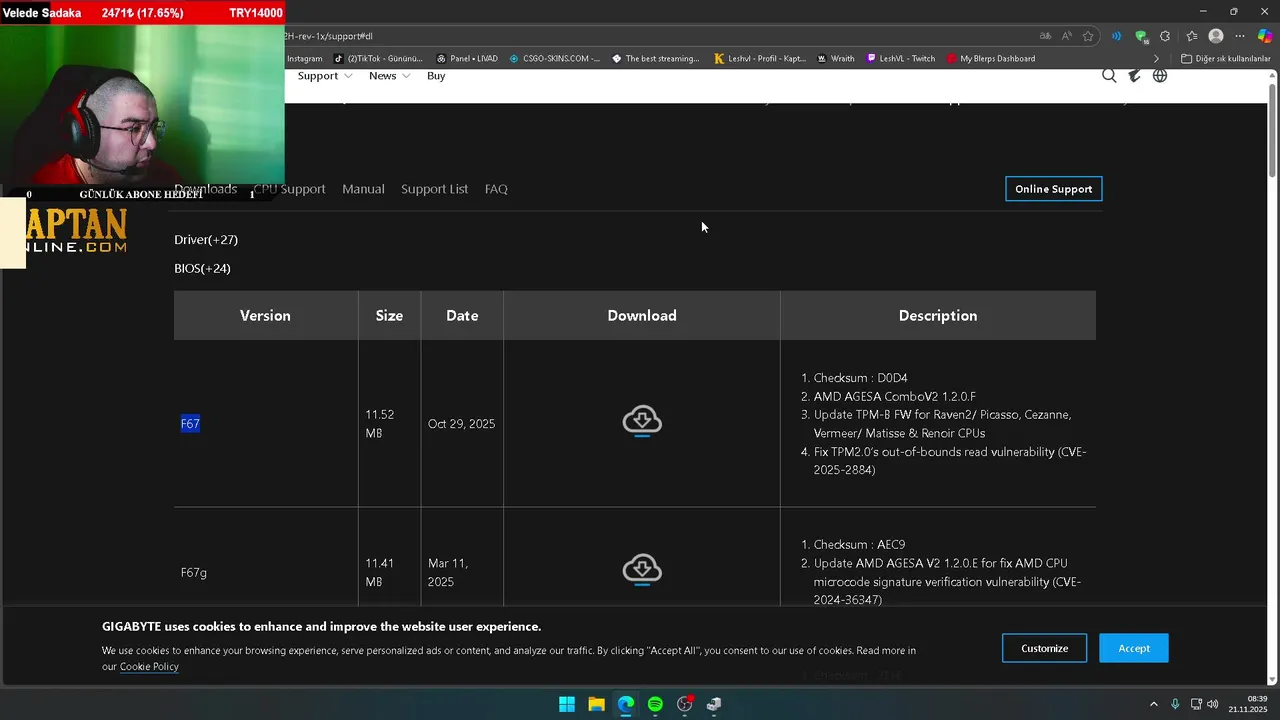Screen dimensions: 1280x720
Task: Expand the Support menu in Gigabyte header
Action: [325, 76]
